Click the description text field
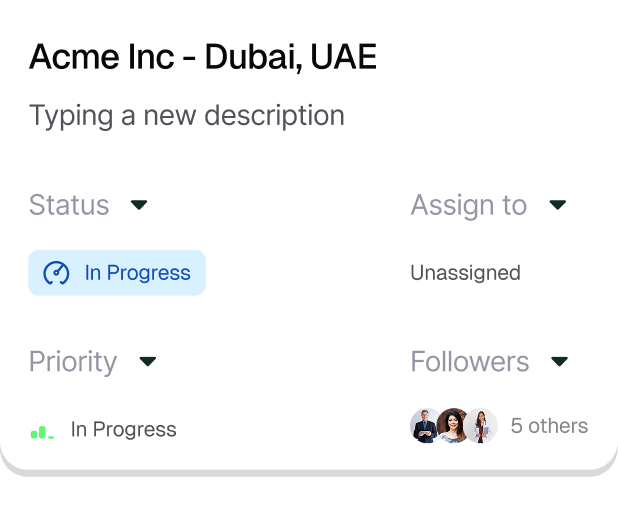Viewport: 618px width, 512px height. (x=187, y=116)
